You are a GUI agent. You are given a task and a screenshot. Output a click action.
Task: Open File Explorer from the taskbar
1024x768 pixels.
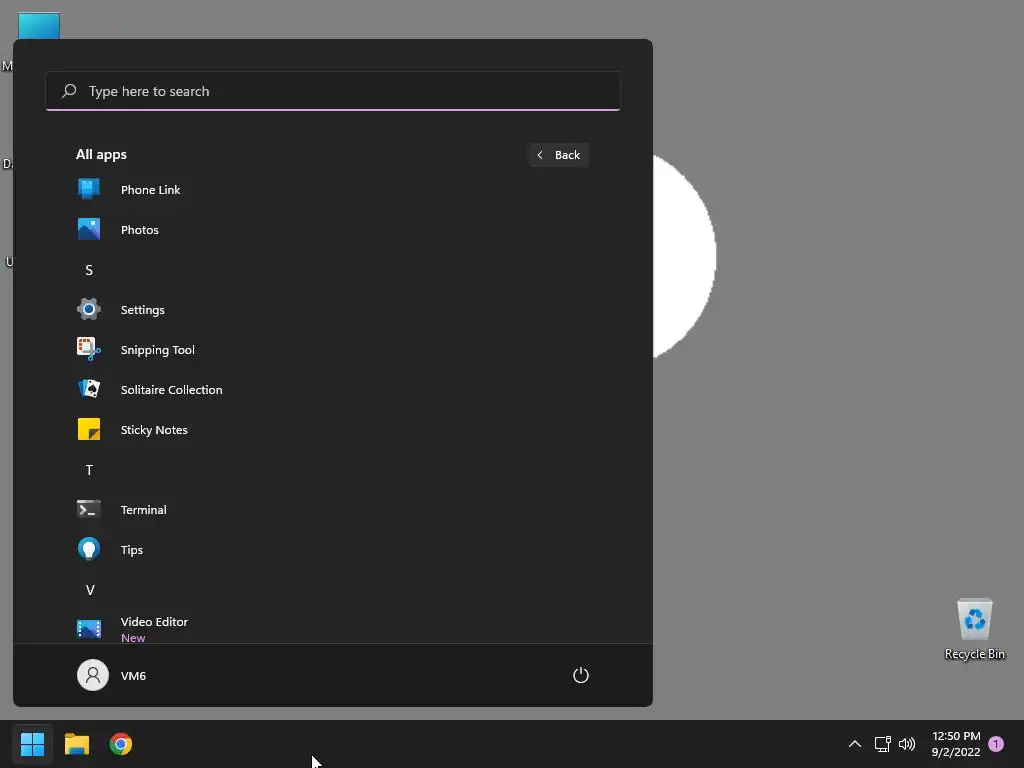click(76, 744)
